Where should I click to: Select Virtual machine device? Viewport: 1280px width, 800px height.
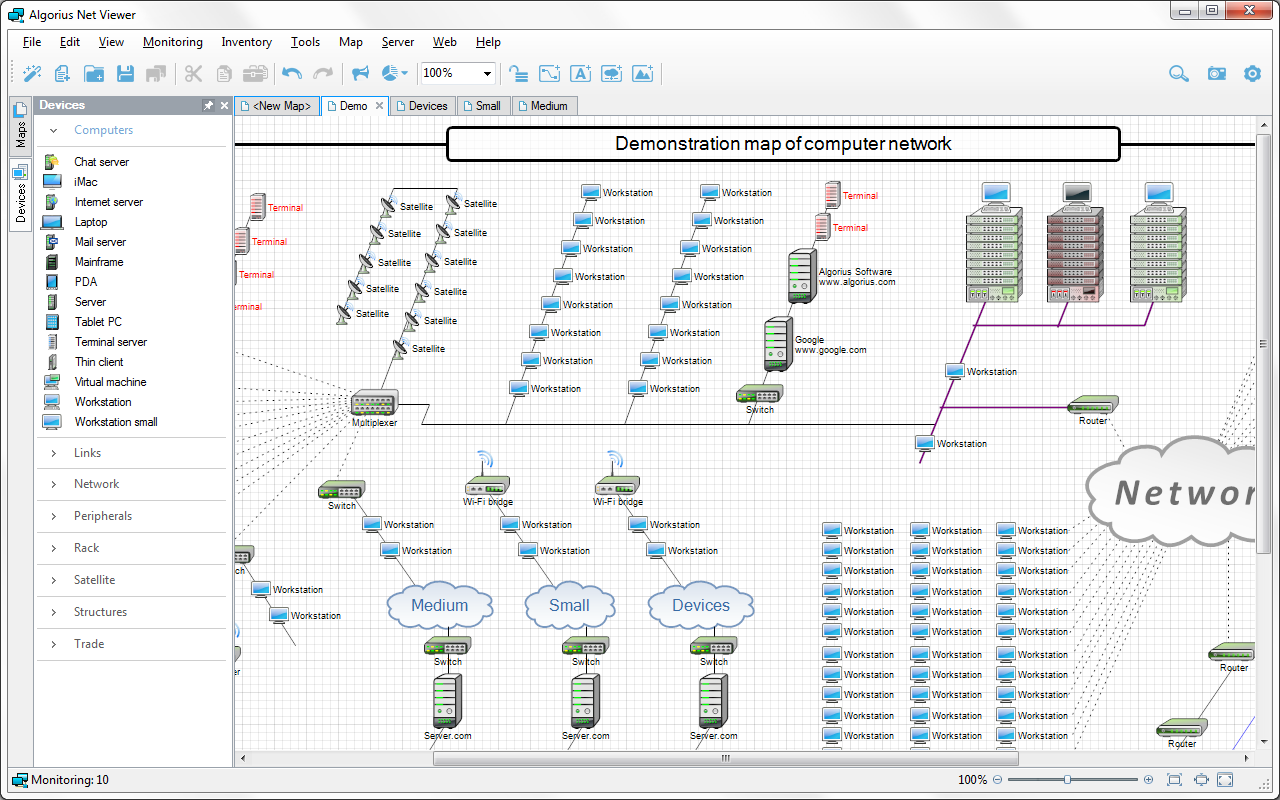coord(110,382)
